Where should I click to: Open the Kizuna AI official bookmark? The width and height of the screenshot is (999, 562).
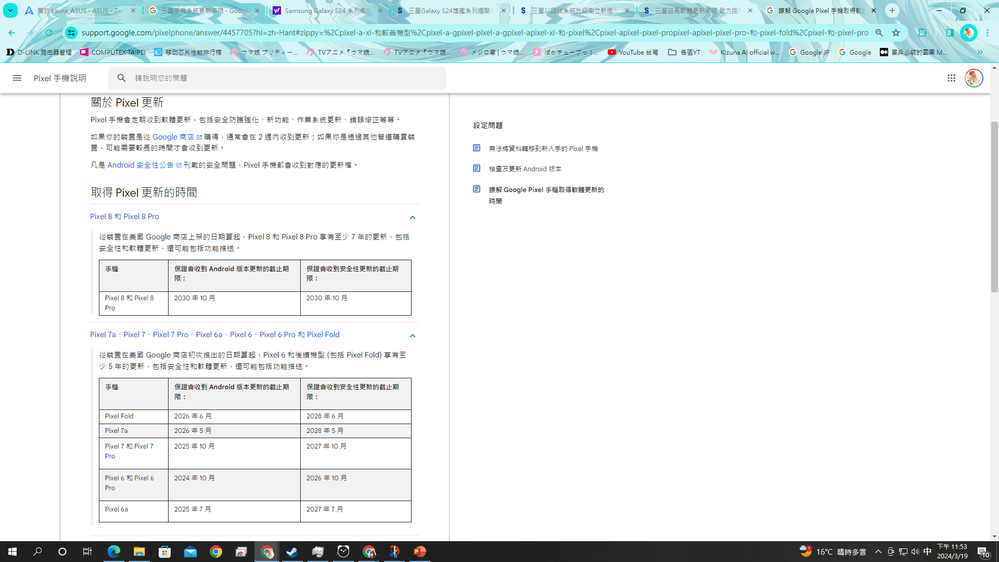pyautogui.click(x=744, y=52)
